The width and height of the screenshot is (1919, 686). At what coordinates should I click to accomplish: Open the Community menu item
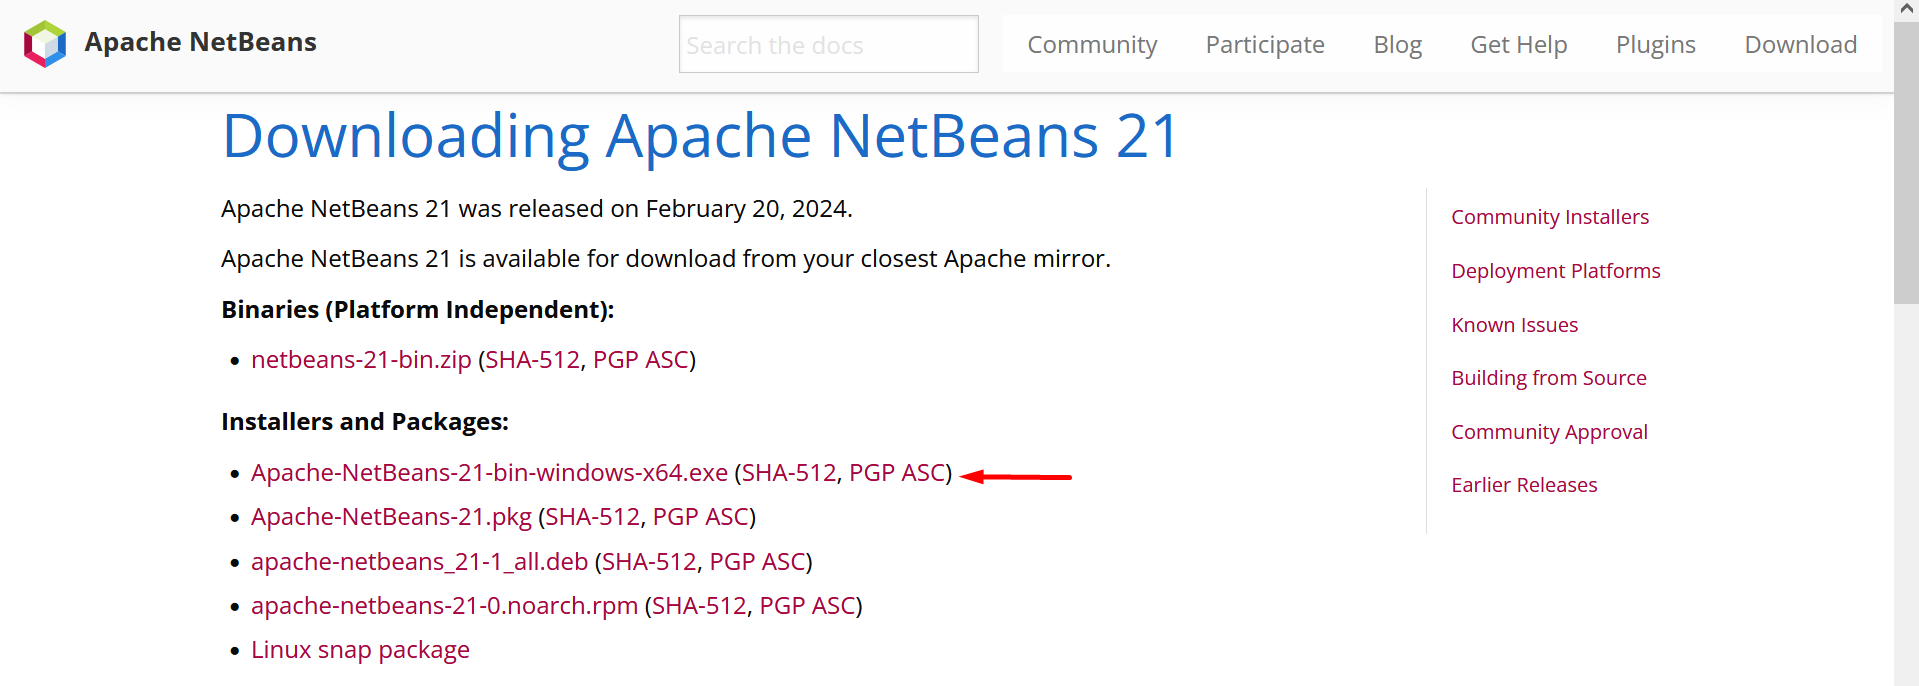click(x=1092, y=45)
